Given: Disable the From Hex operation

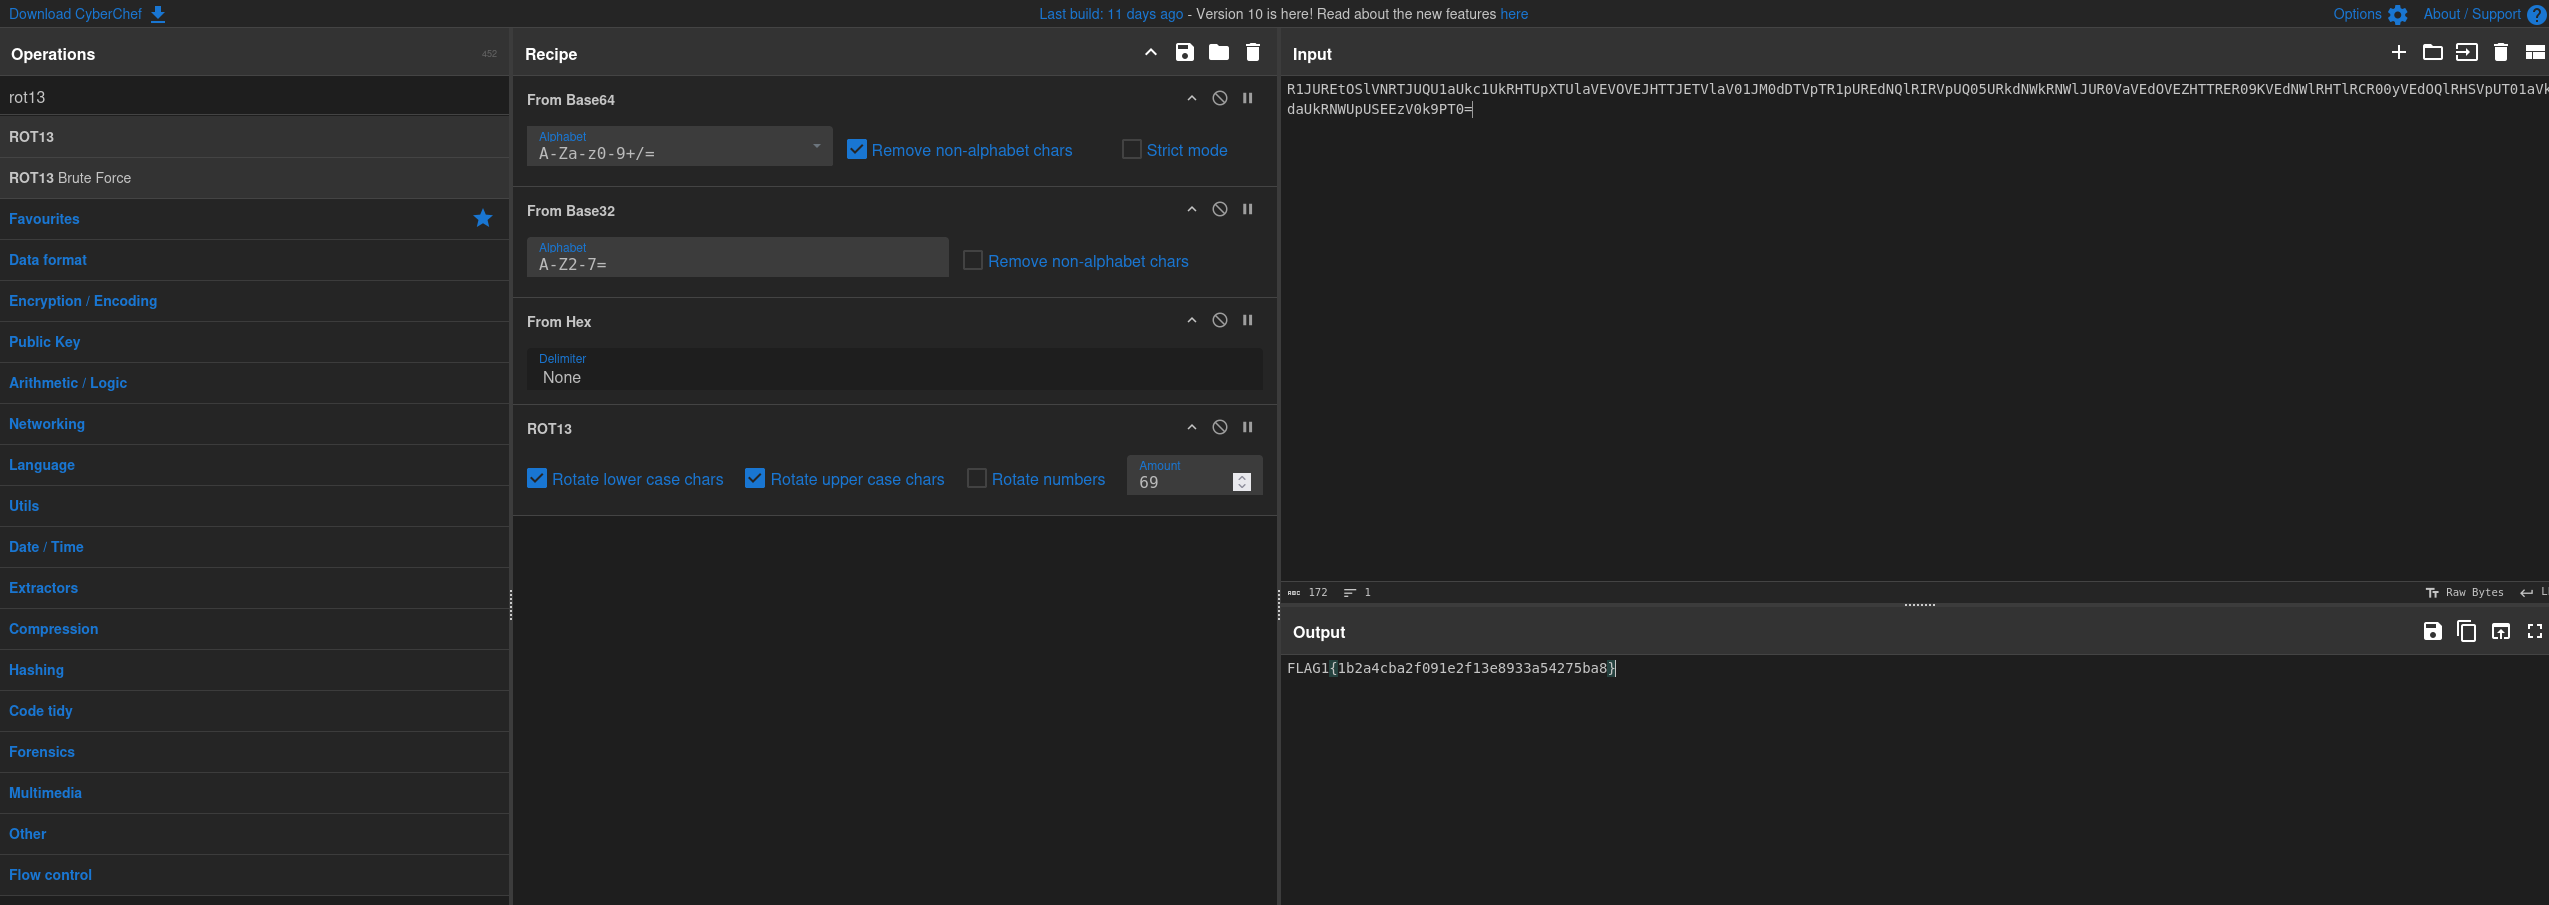Looking at the screenshot, I should point(1220,320).
